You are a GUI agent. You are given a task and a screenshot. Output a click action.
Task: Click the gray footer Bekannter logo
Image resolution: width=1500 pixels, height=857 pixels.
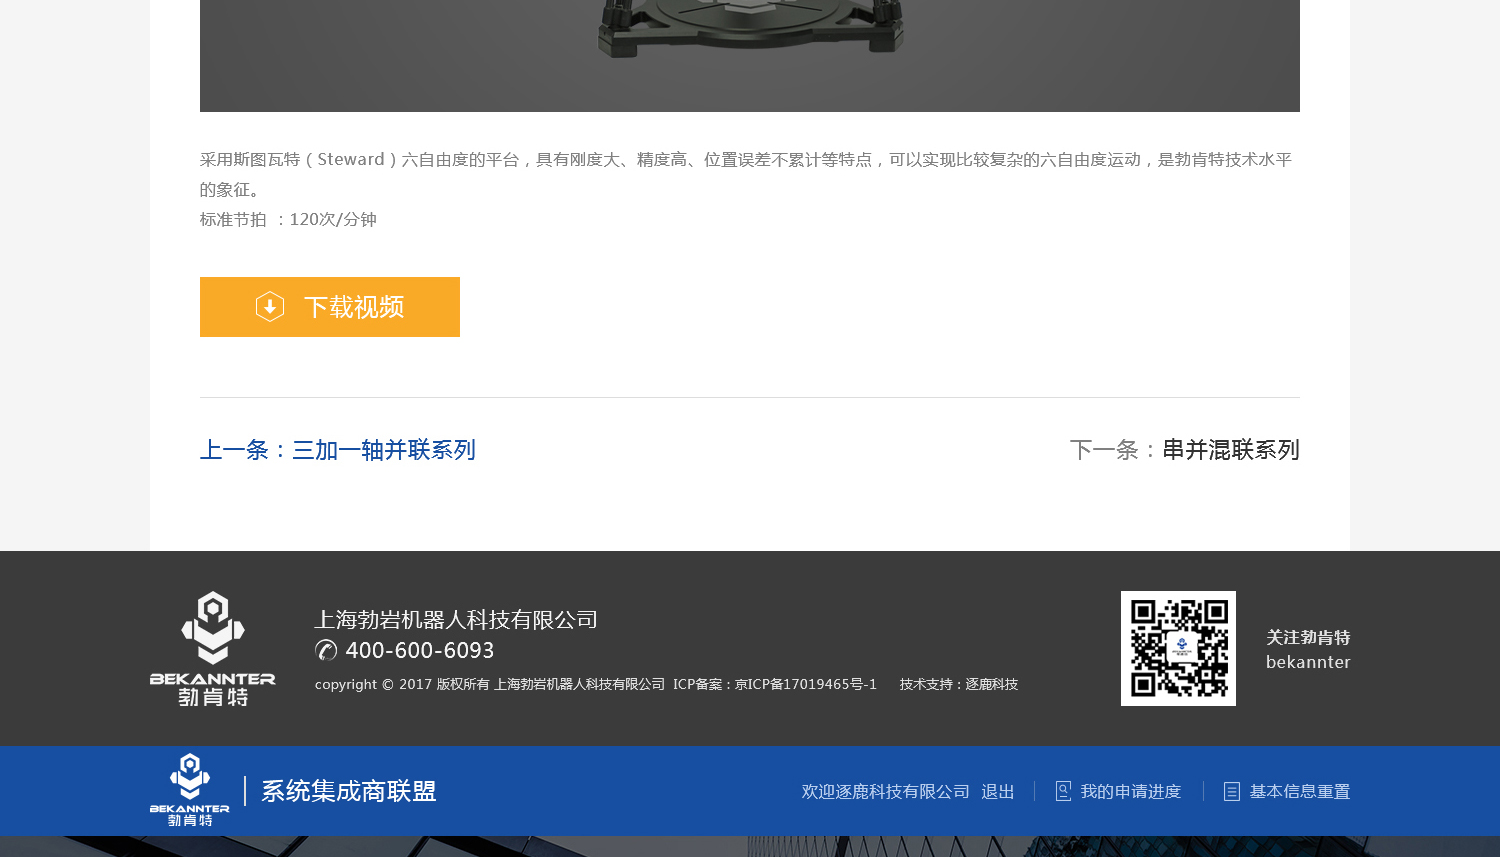(x=212, y=648)
